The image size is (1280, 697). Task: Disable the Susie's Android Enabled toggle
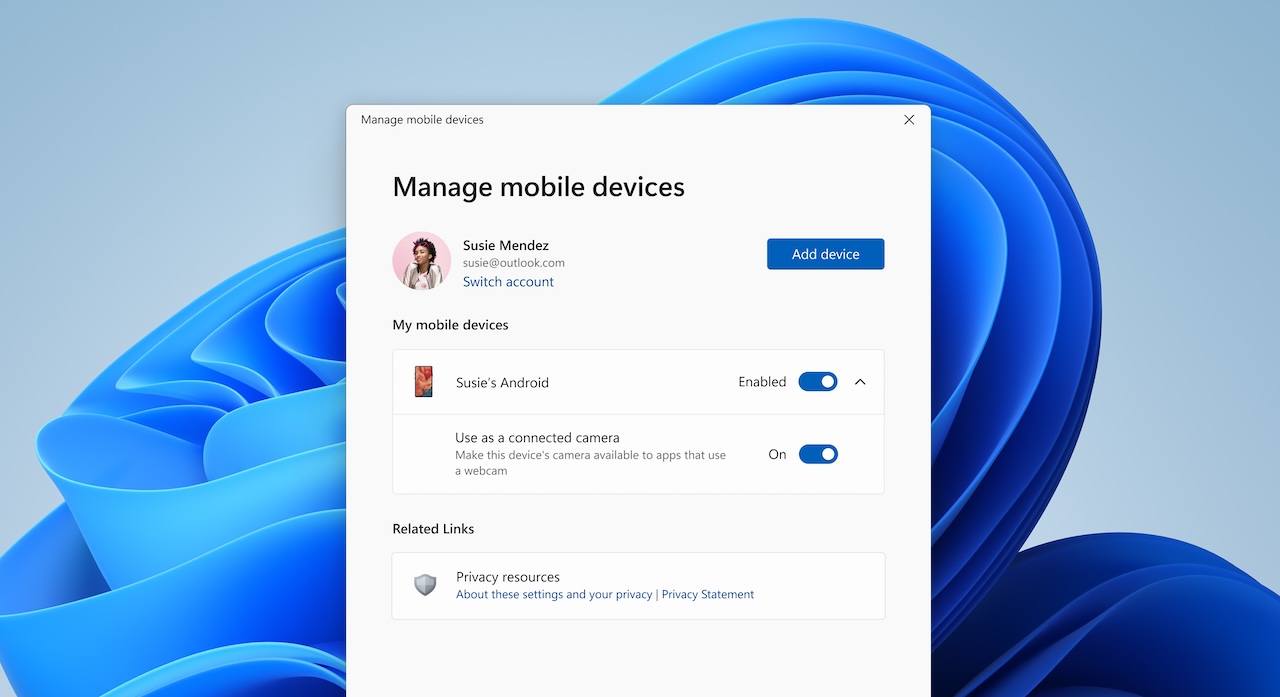817,382
